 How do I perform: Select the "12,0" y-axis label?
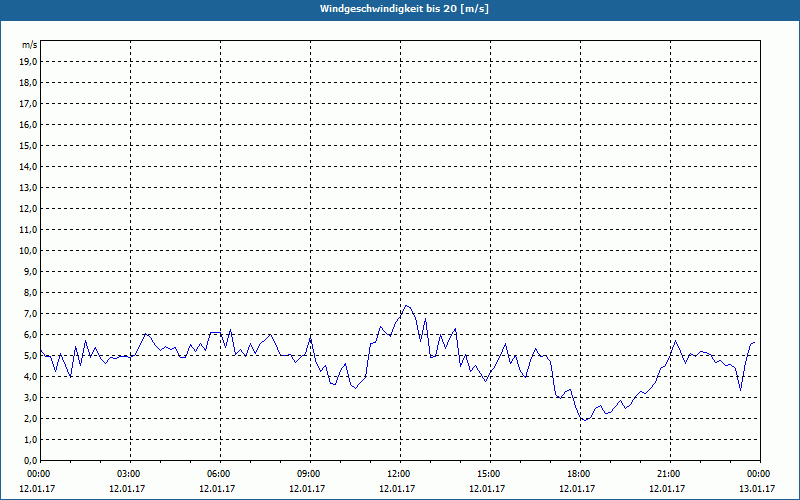pos(28,209)
